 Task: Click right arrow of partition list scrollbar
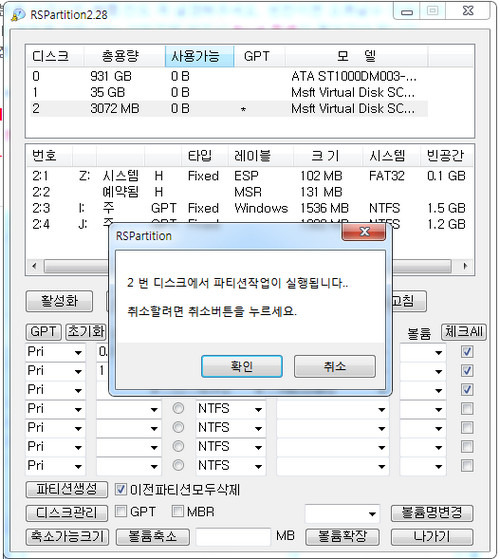(x=465, y=266)
